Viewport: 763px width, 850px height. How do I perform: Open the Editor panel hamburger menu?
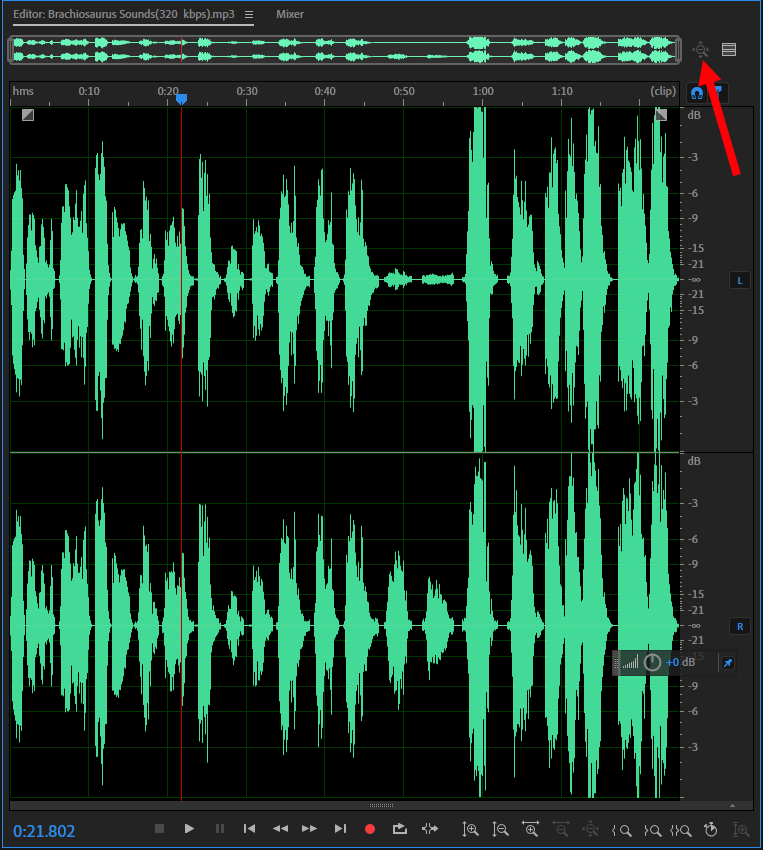pos(249,15)
